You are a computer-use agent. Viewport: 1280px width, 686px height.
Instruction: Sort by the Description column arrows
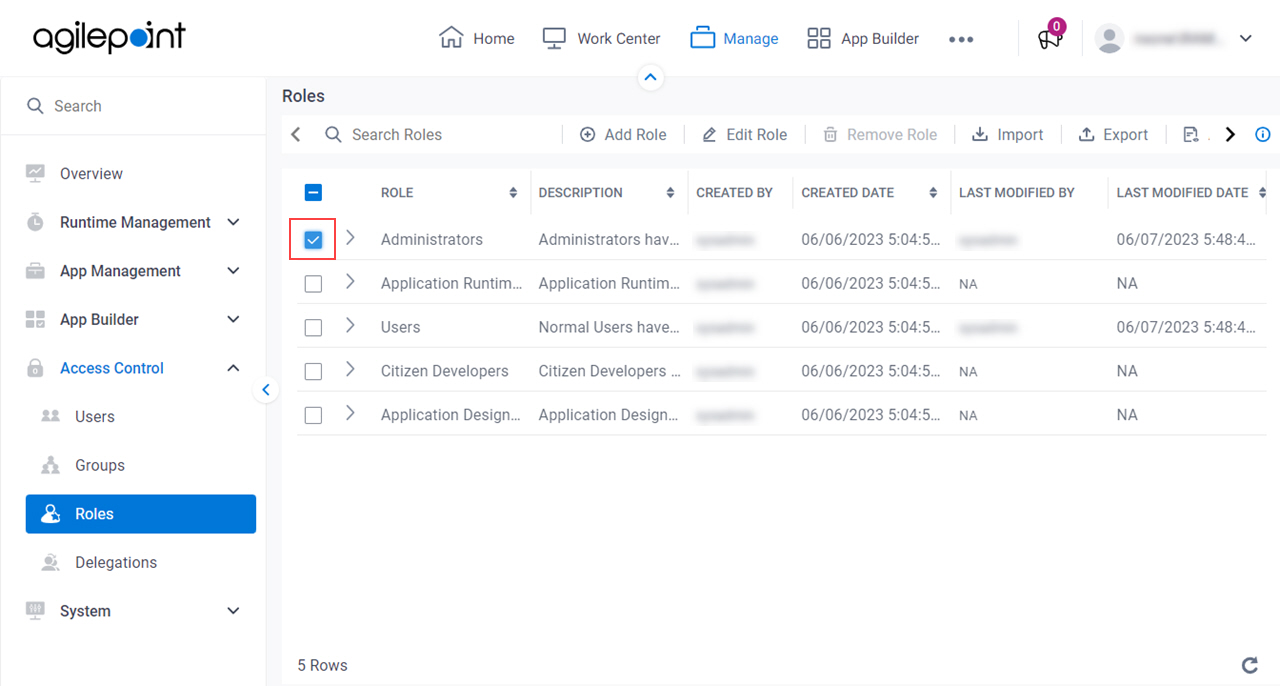coord(670,193)
